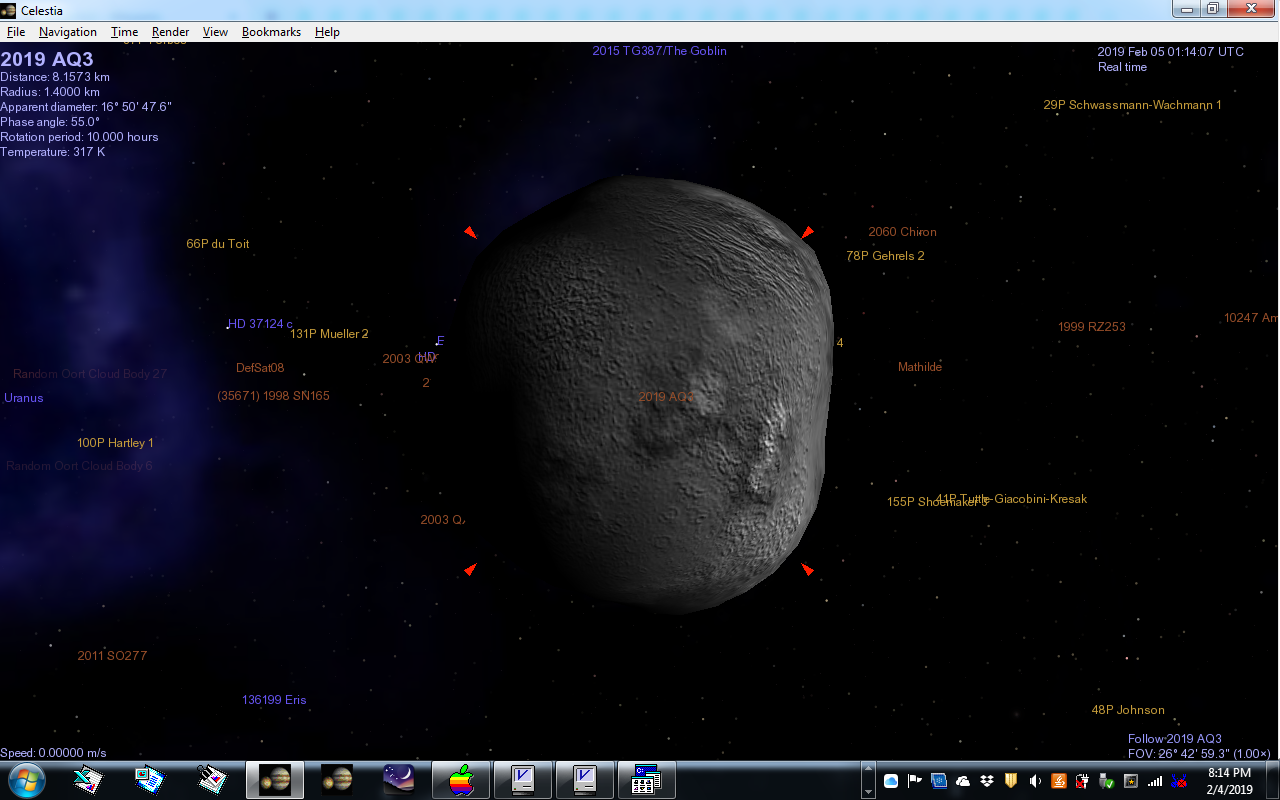Select the 136199 Eris label

coord(274,700)
